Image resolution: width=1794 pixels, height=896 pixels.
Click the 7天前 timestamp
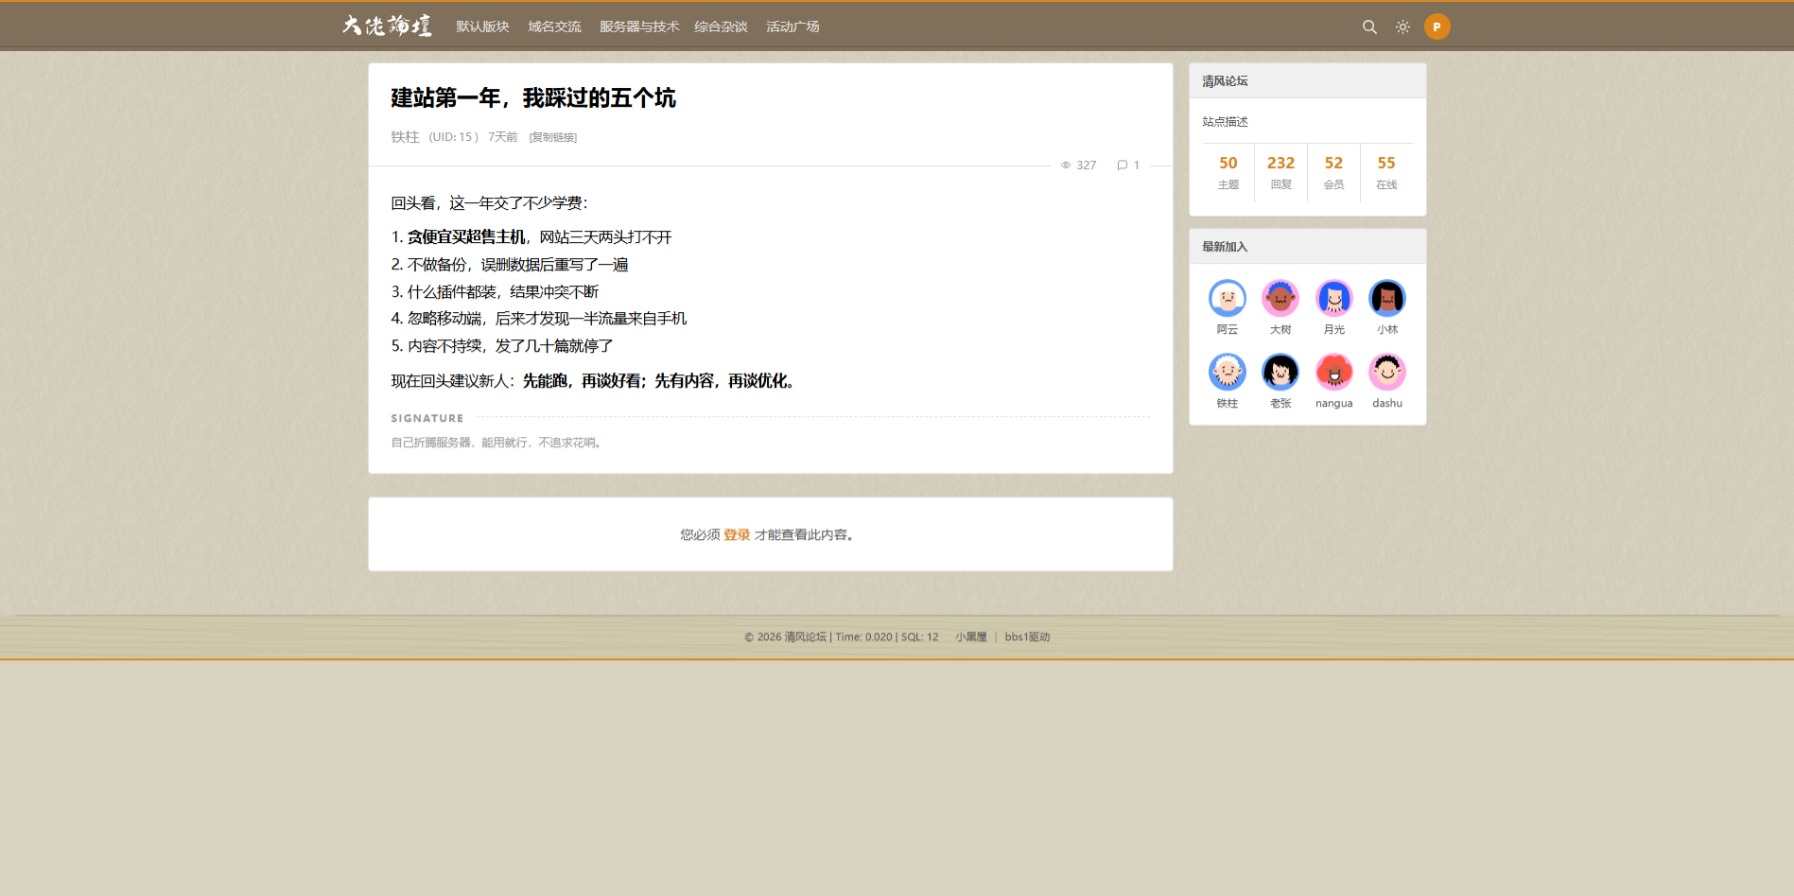[503, 137]
